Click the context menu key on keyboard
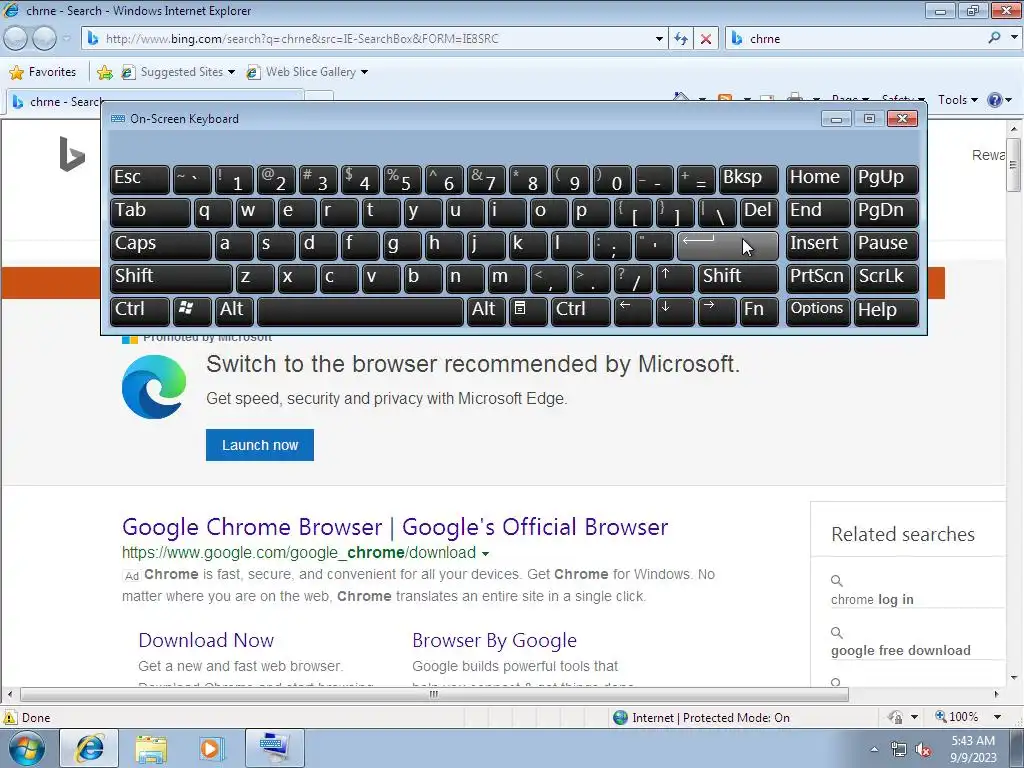Image resolution: width=1024 pixels, height=768 pixels. point(528,310)
